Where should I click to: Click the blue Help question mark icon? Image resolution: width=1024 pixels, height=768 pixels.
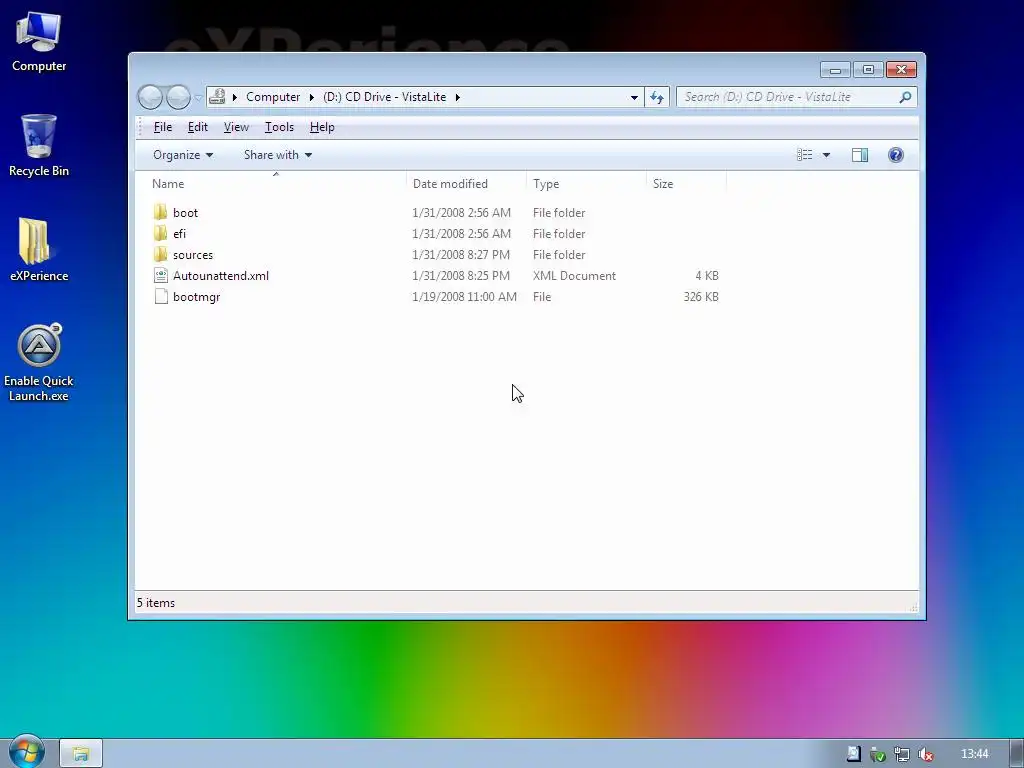click(x=895, y=155)
